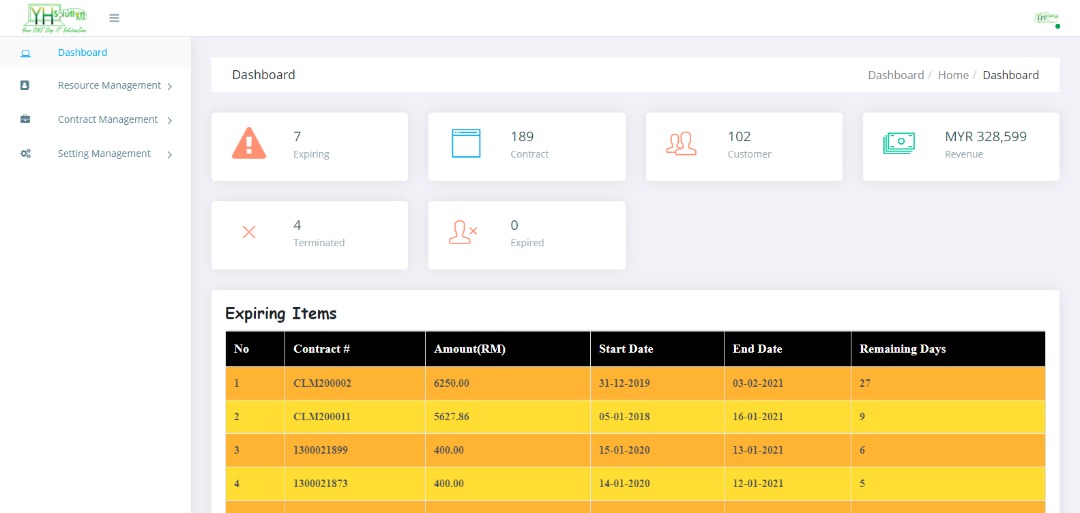Click the Contract Management briefcase icon
1080x513 pixels.
coord(25,120)
